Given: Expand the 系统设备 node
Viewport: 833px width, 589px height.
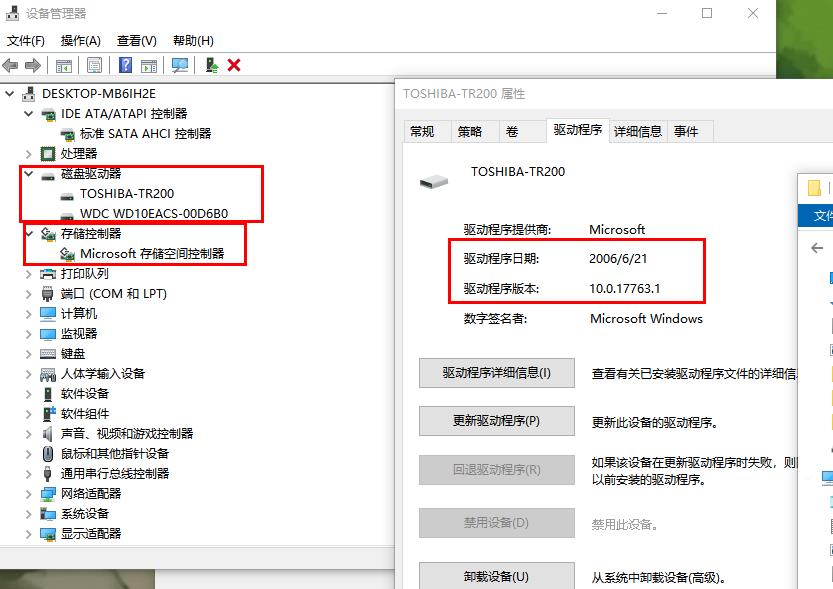Looking at the screenshot, I should 29,514.
